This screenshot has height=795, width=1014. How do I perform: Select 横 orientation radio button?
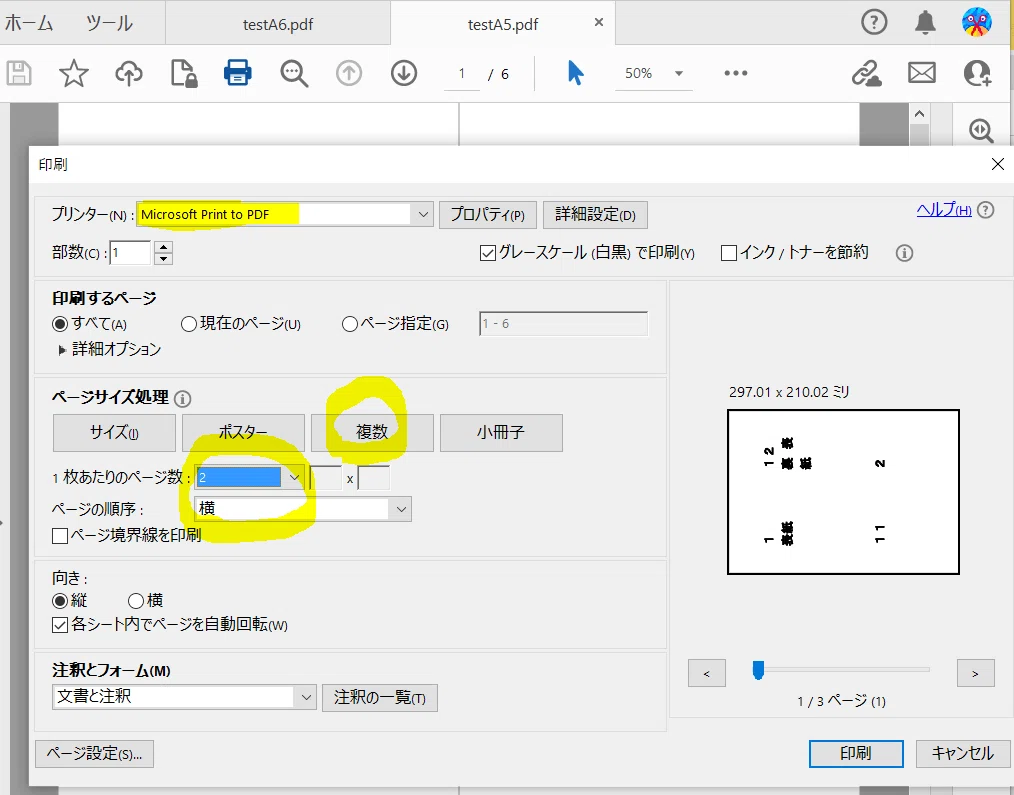point(136,601)
